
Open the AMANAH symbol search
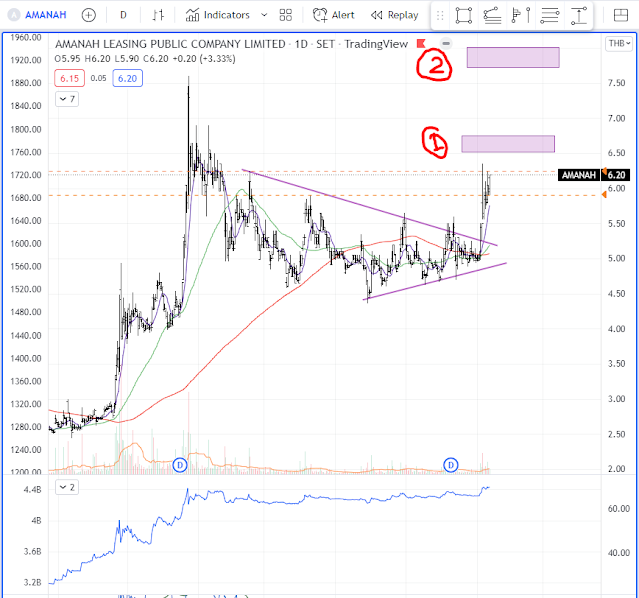[46, 15]
